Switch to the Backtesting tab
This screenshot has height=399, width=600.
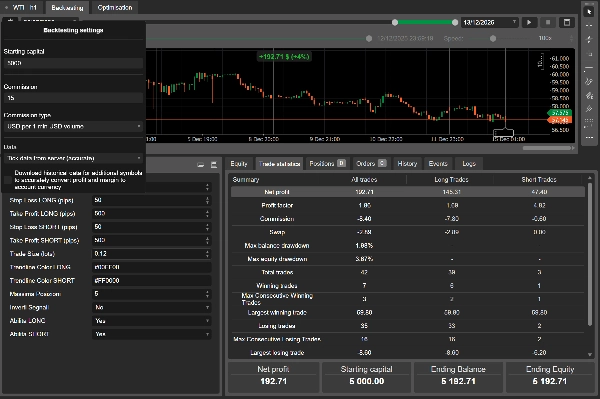[67, 8]
